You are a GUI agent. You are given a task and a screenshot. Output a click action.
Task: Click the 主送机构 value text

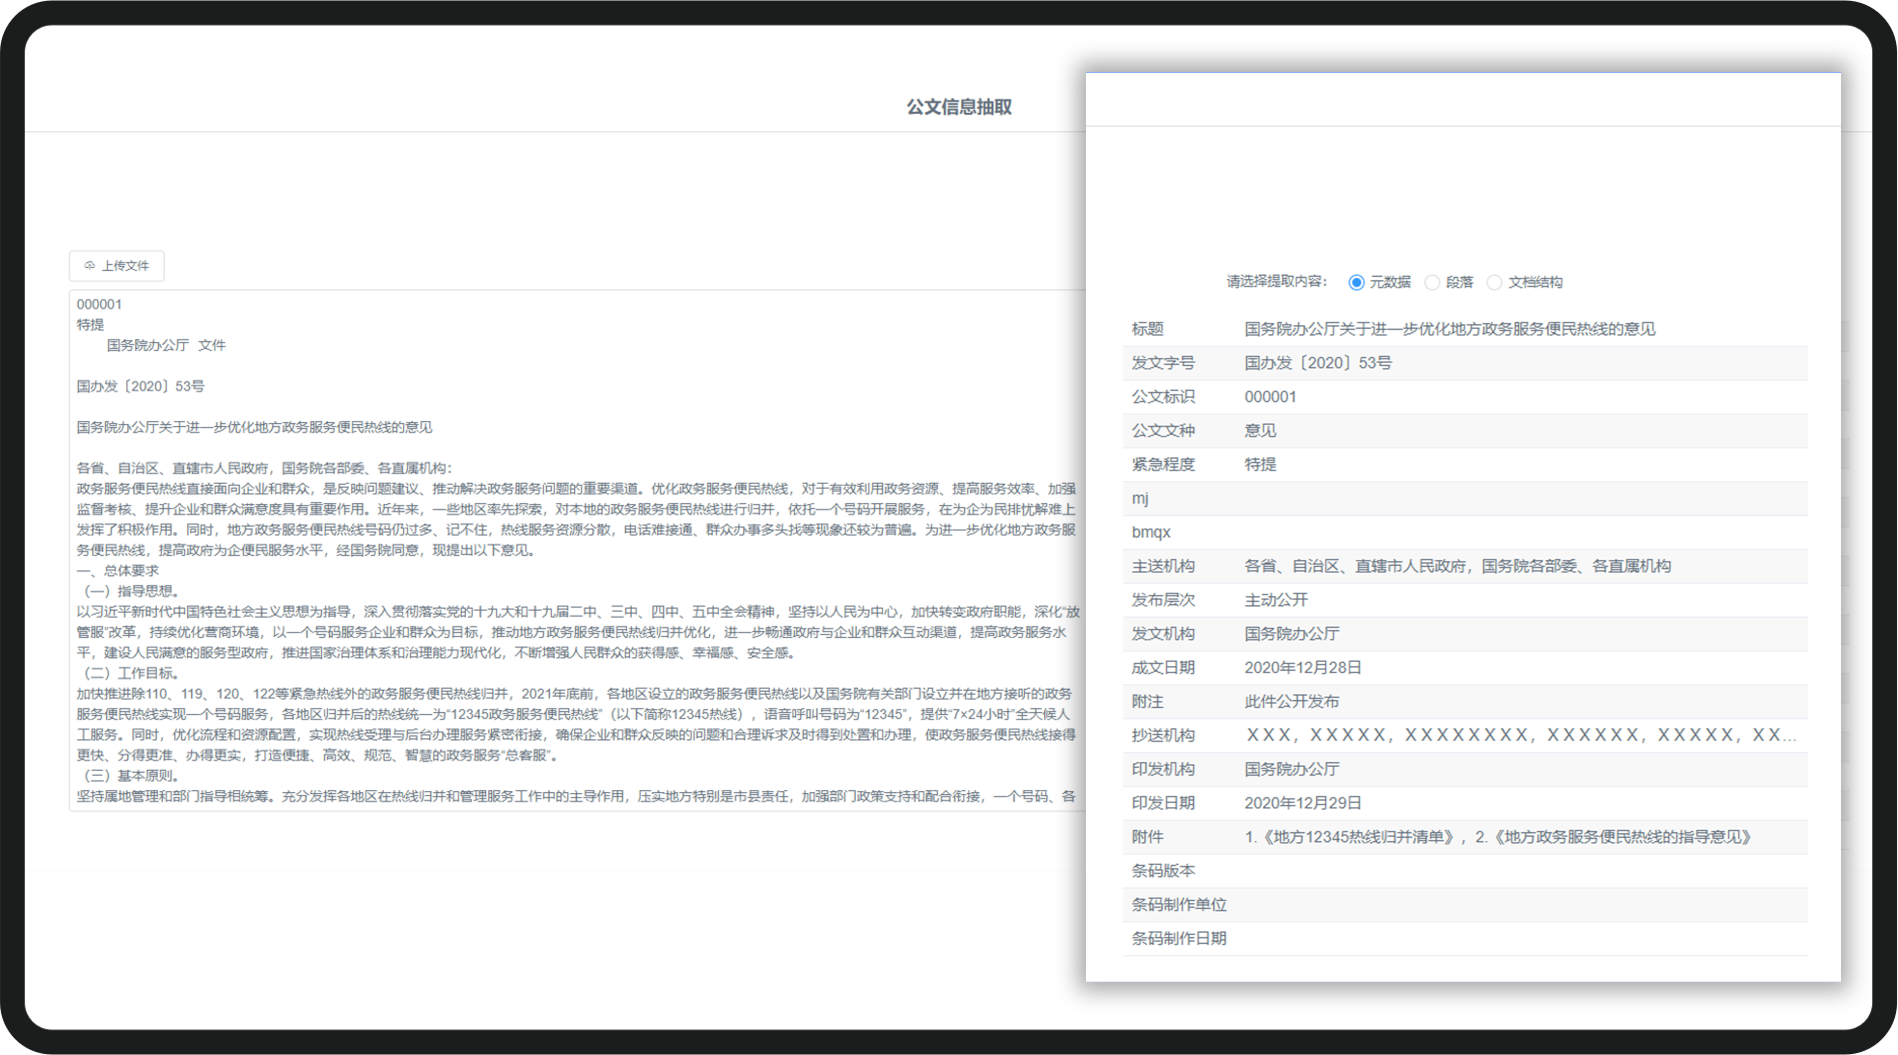tap(1457, 566)
